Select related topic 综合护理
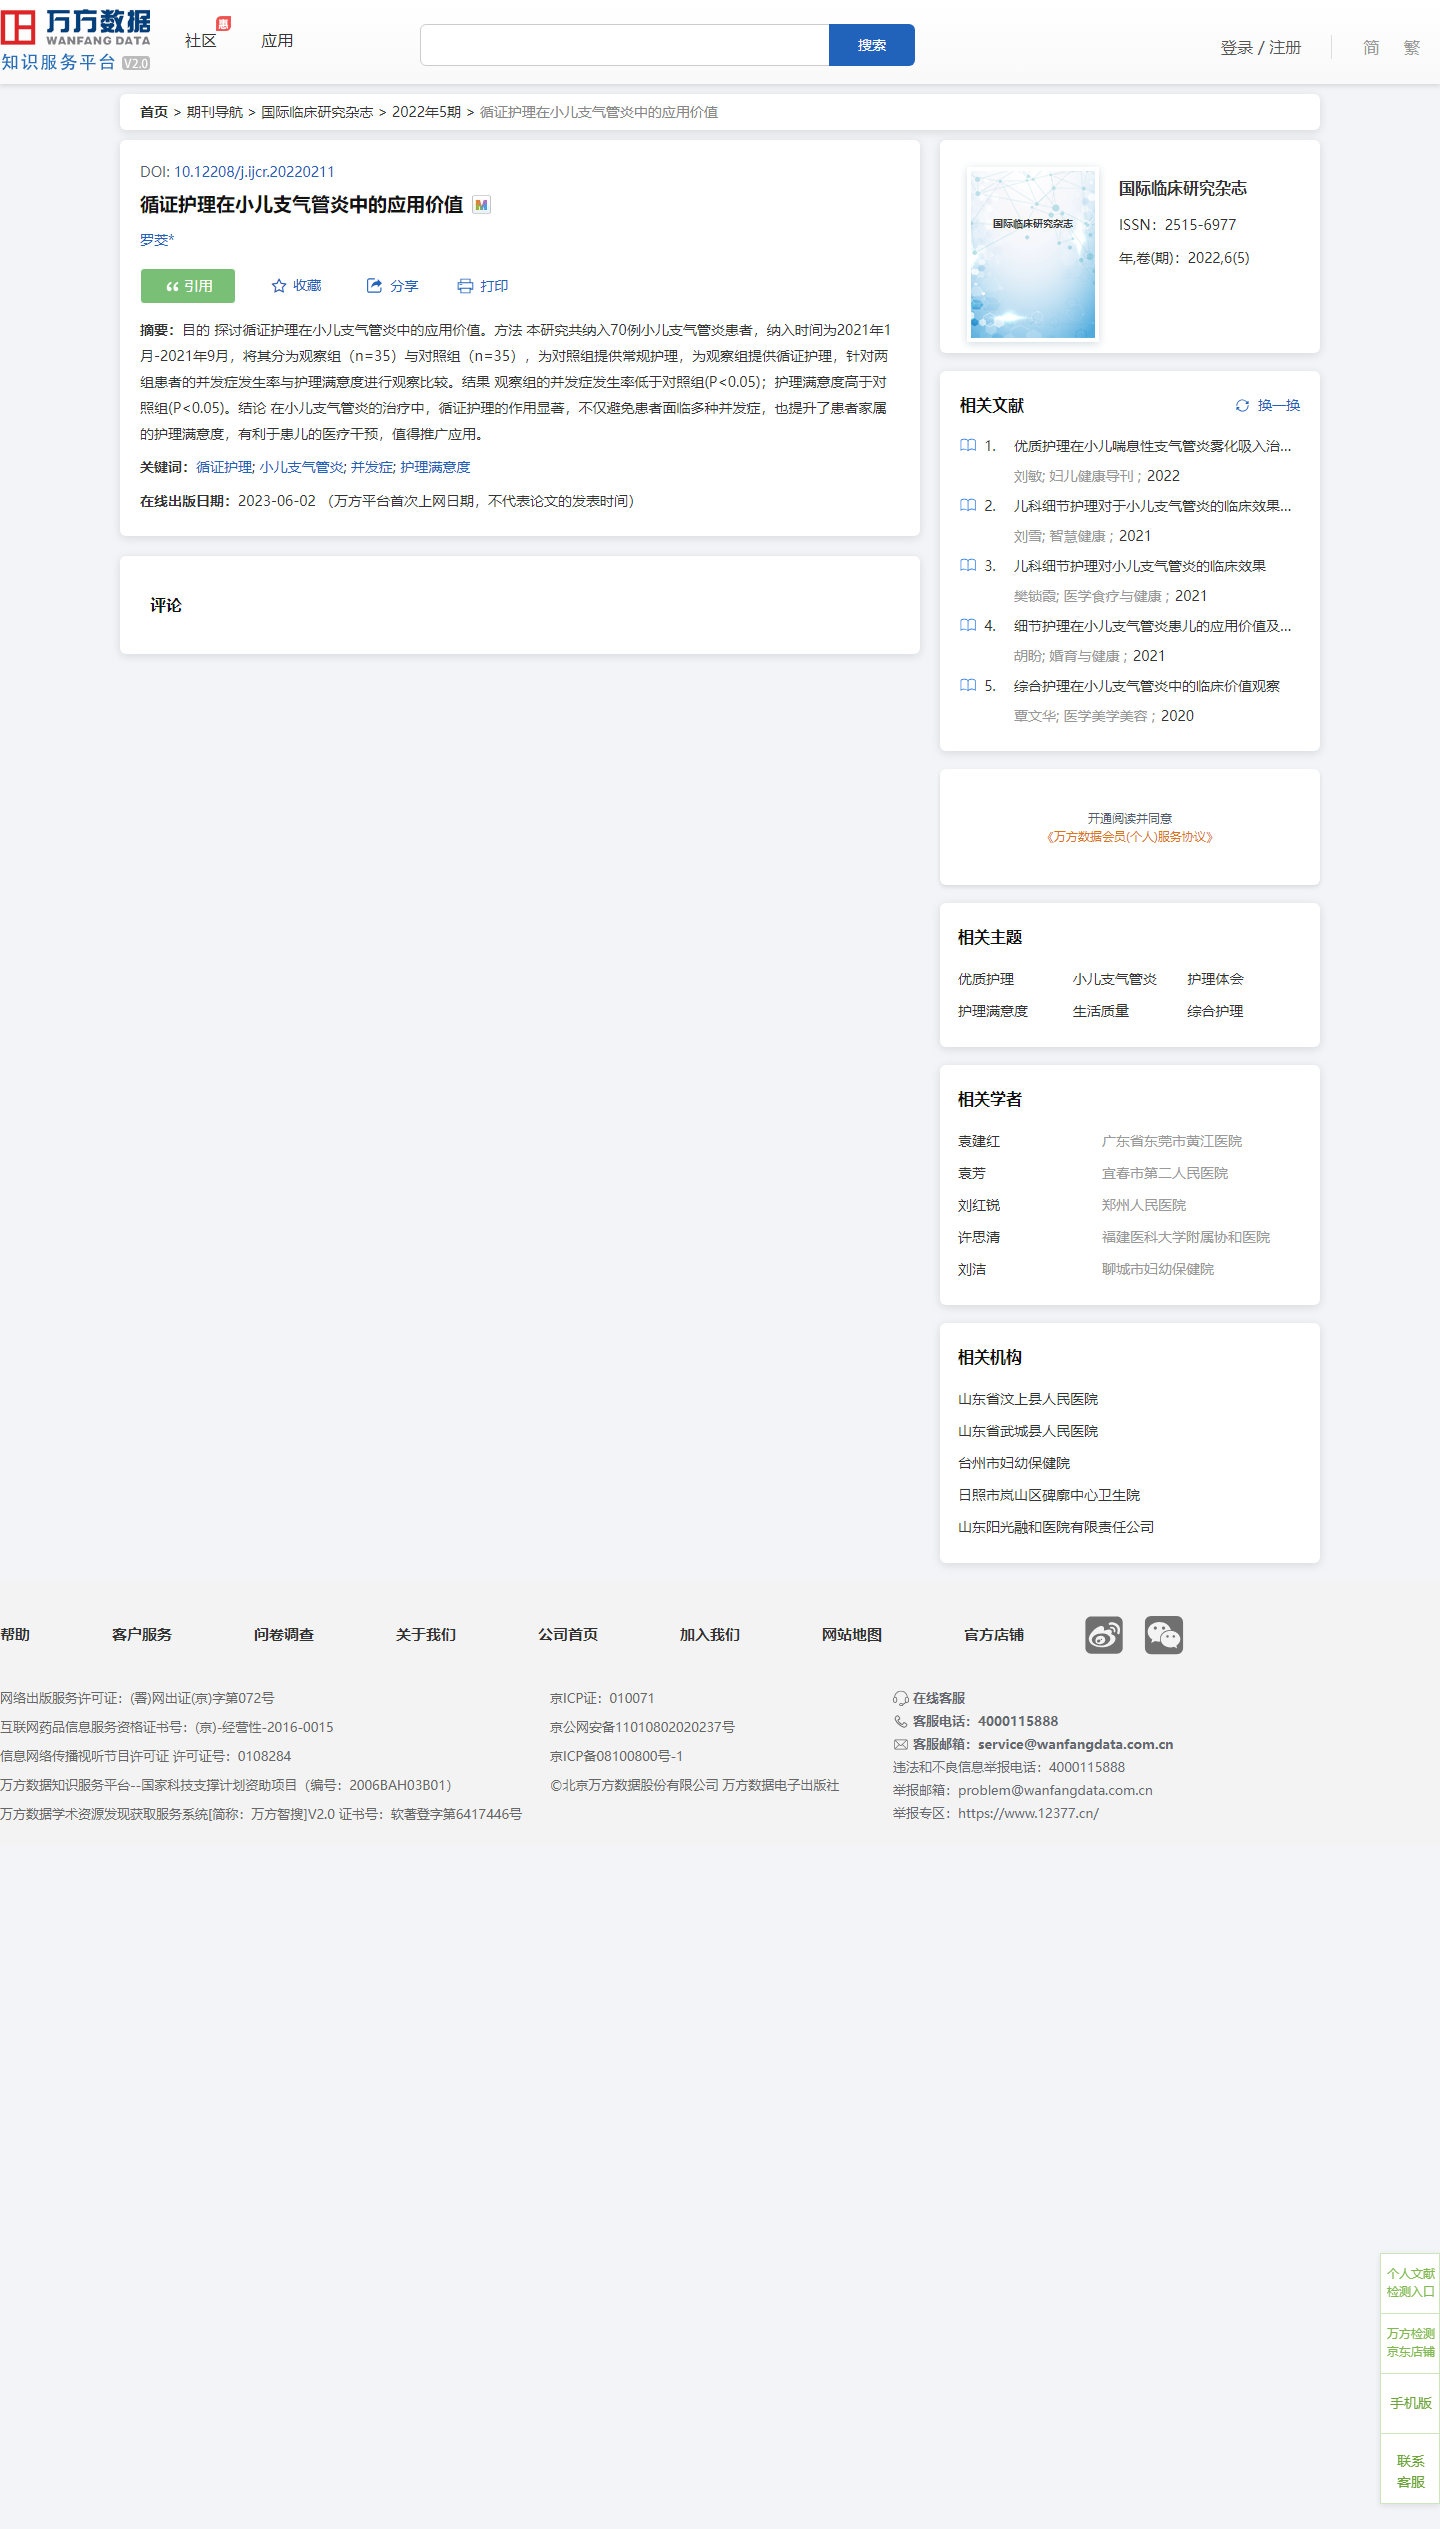 tap(1215, 1011)
